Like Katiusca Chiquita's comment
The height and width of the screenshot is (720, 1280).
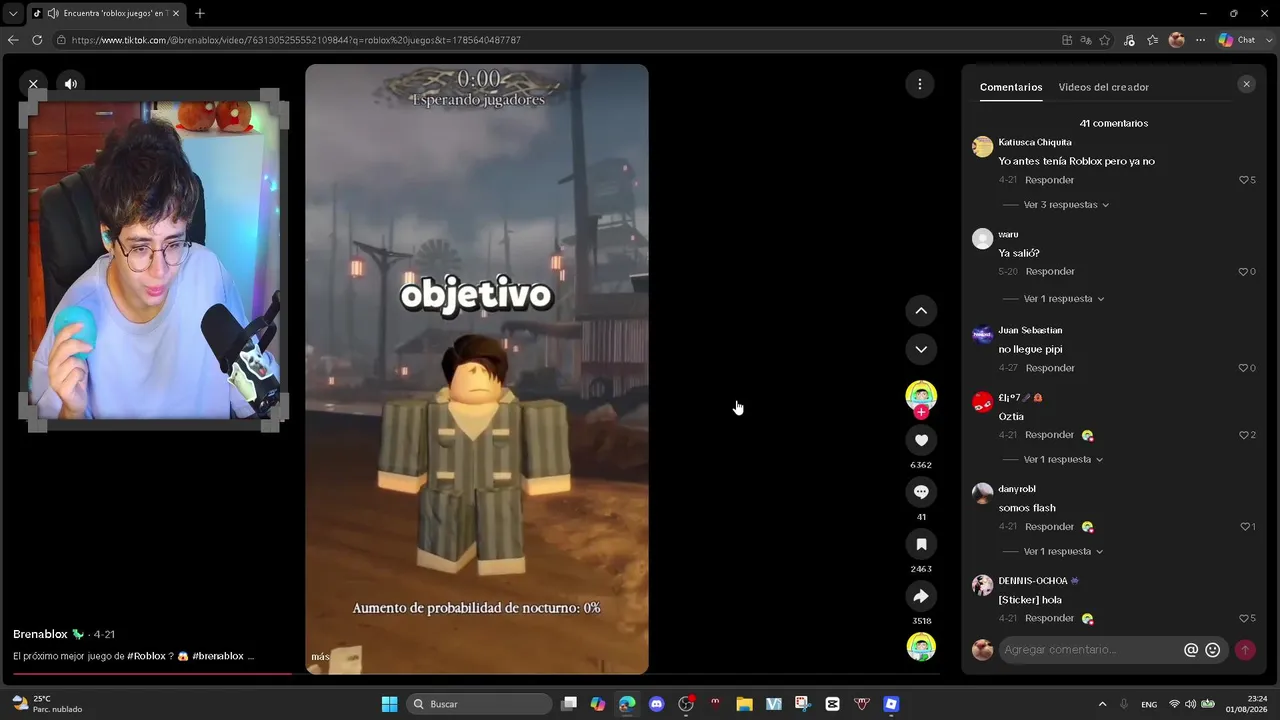pyautogui.click(x=1244, y=180)
